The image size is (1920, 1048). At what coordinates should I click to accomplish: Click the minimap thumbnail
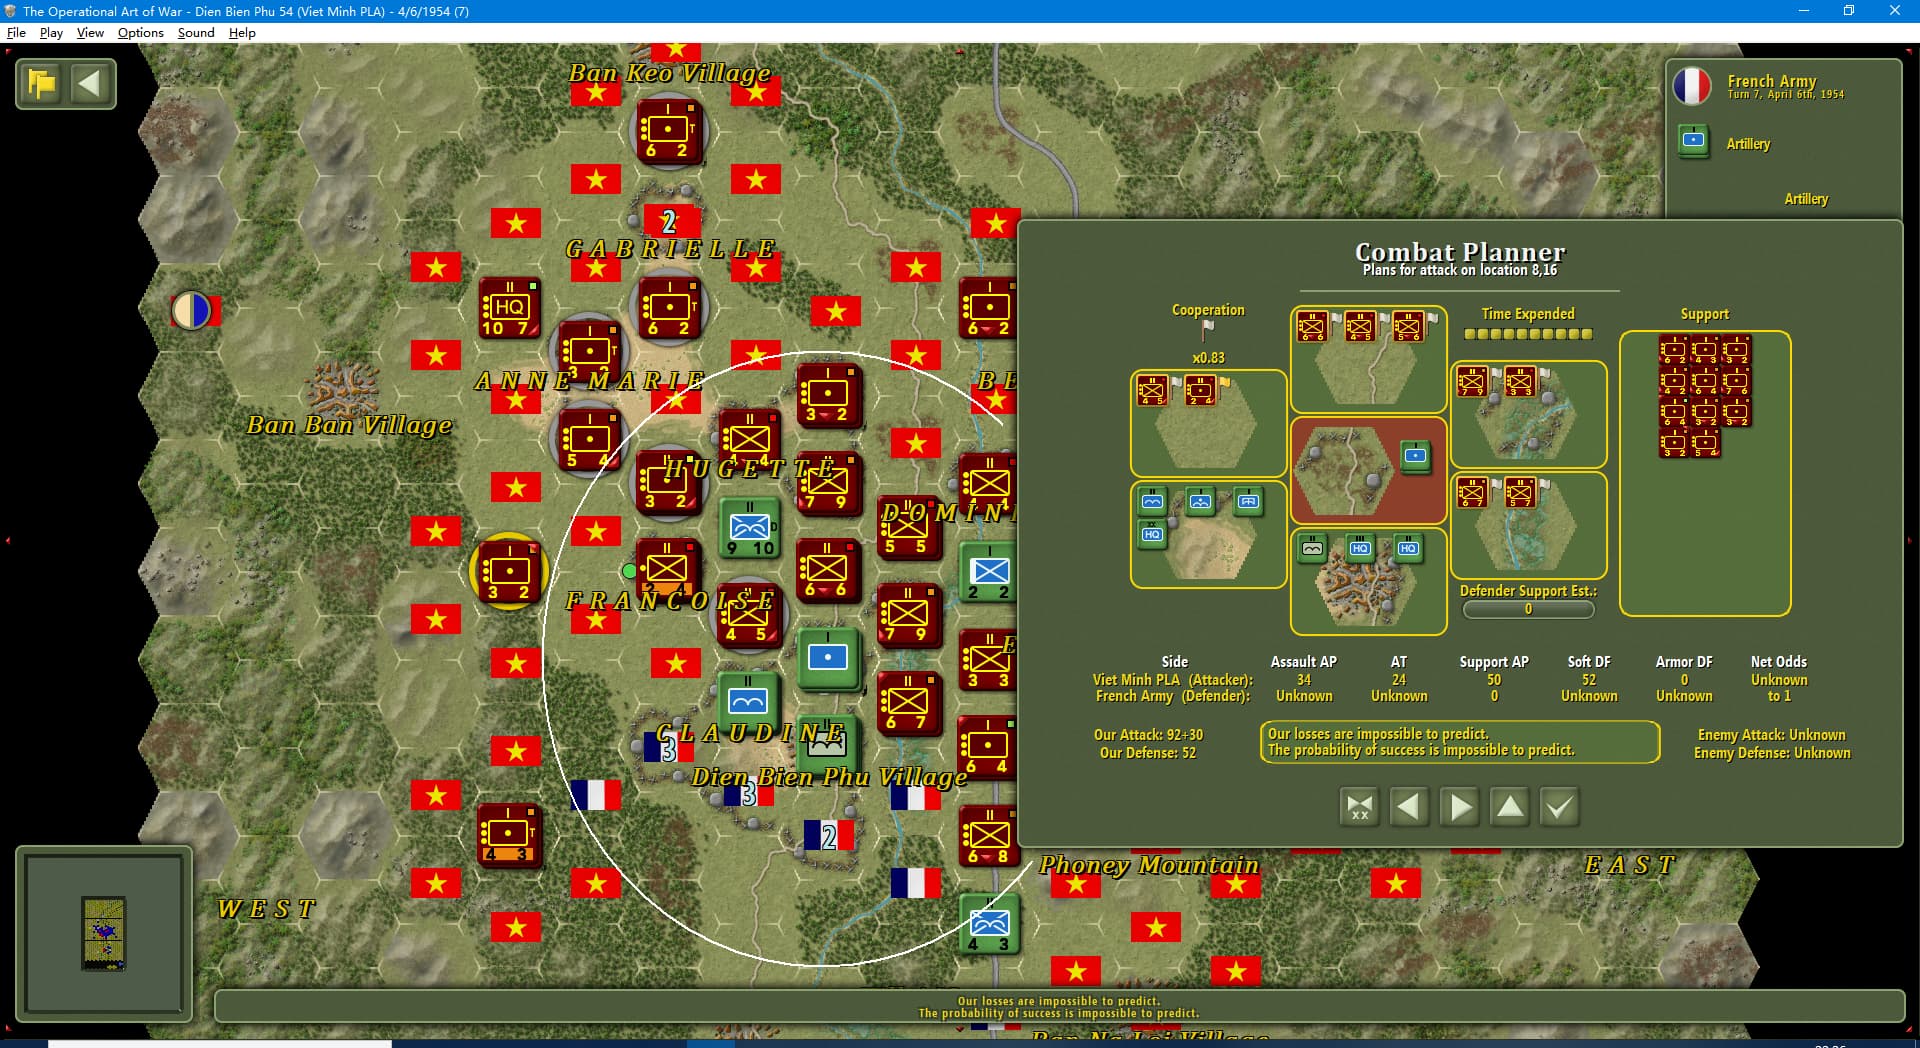104,933
